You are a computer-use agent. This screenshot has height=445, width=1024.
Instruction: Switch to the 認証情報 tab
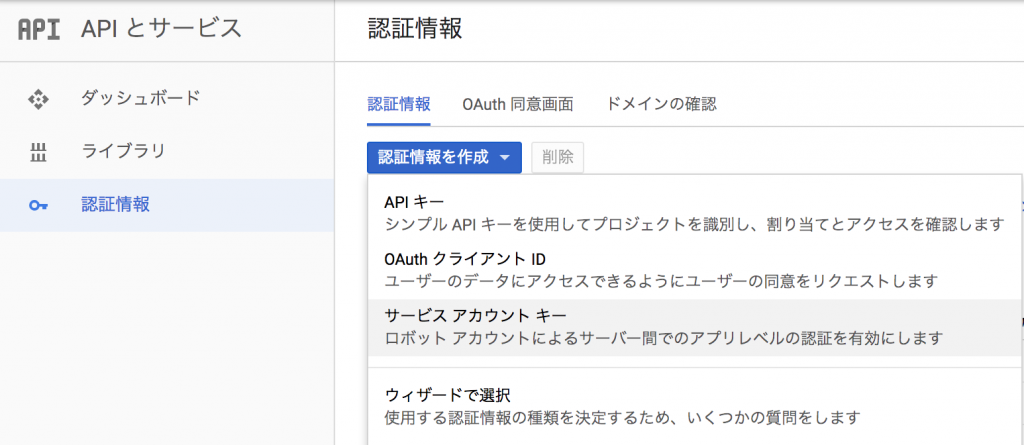point(398,105)
